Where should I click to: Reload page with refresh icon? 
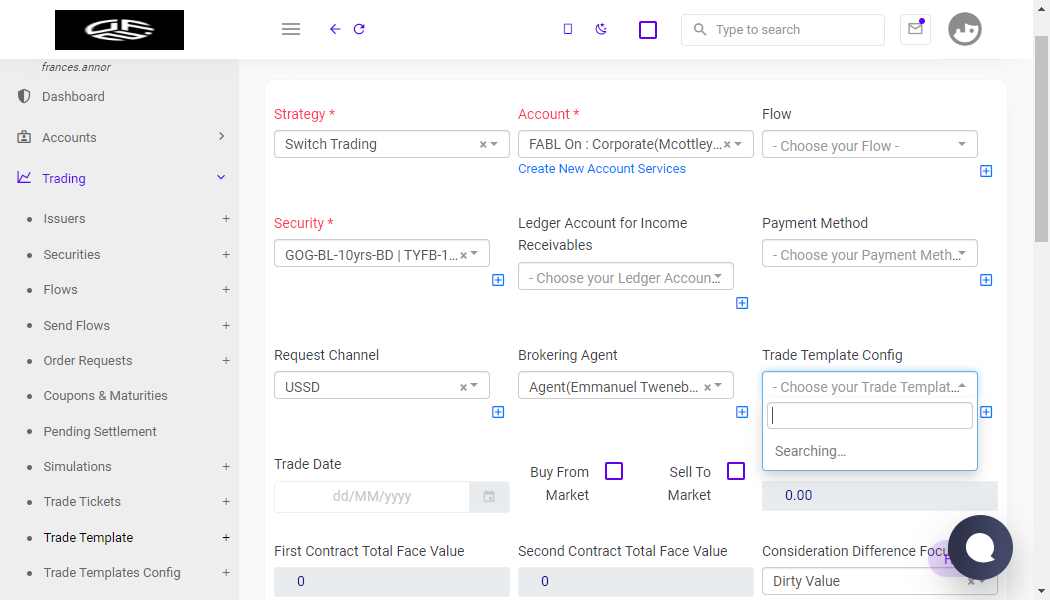(359, 29)
